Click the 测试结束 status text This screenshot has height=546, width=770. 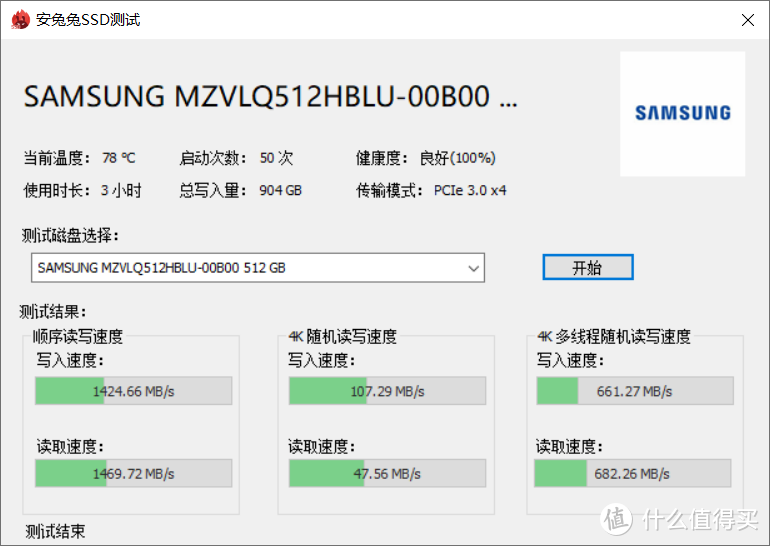click(55, 531)
